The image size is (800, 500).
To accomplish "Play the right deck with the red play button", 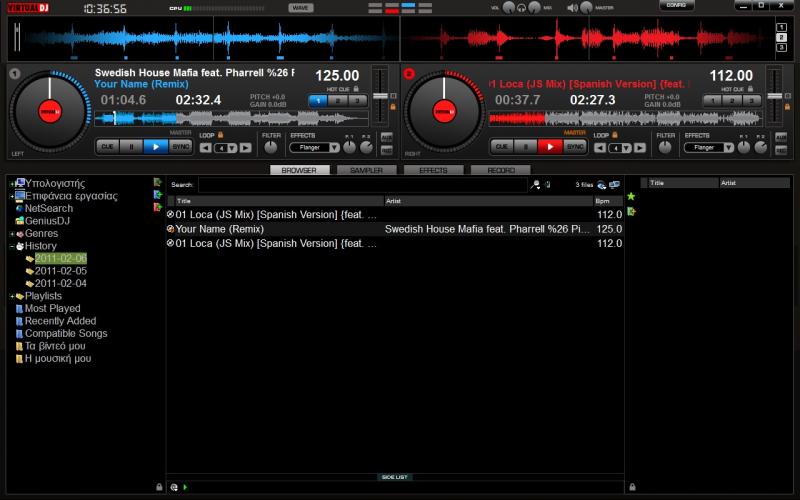I will (x=550, y=147).
